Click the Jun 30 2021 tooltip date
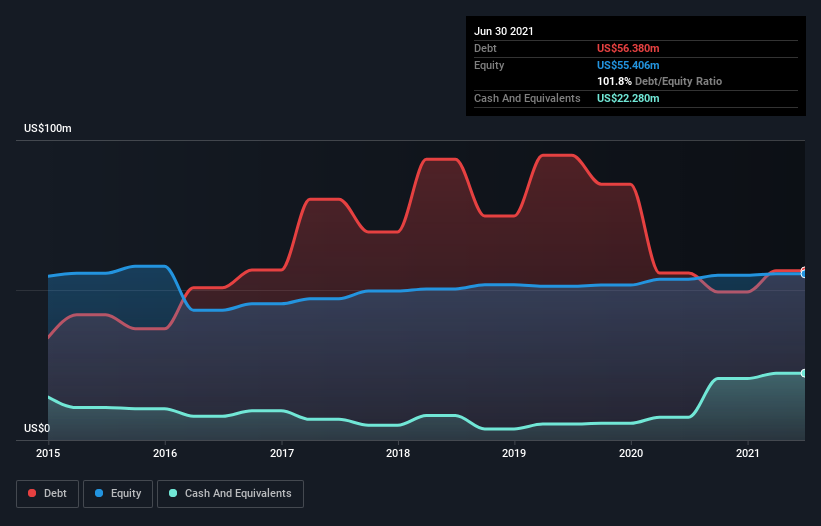Screen dimensions: 821x526 coord(504,31)
